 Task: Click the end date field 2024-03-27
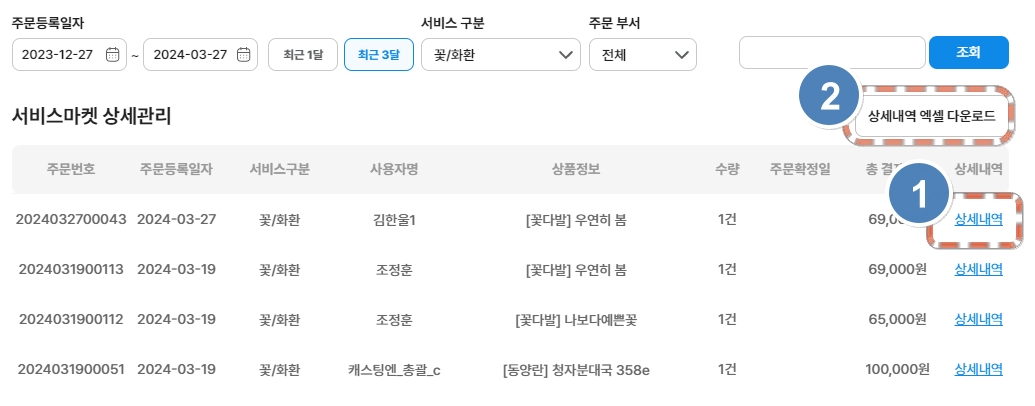(188, 54)
